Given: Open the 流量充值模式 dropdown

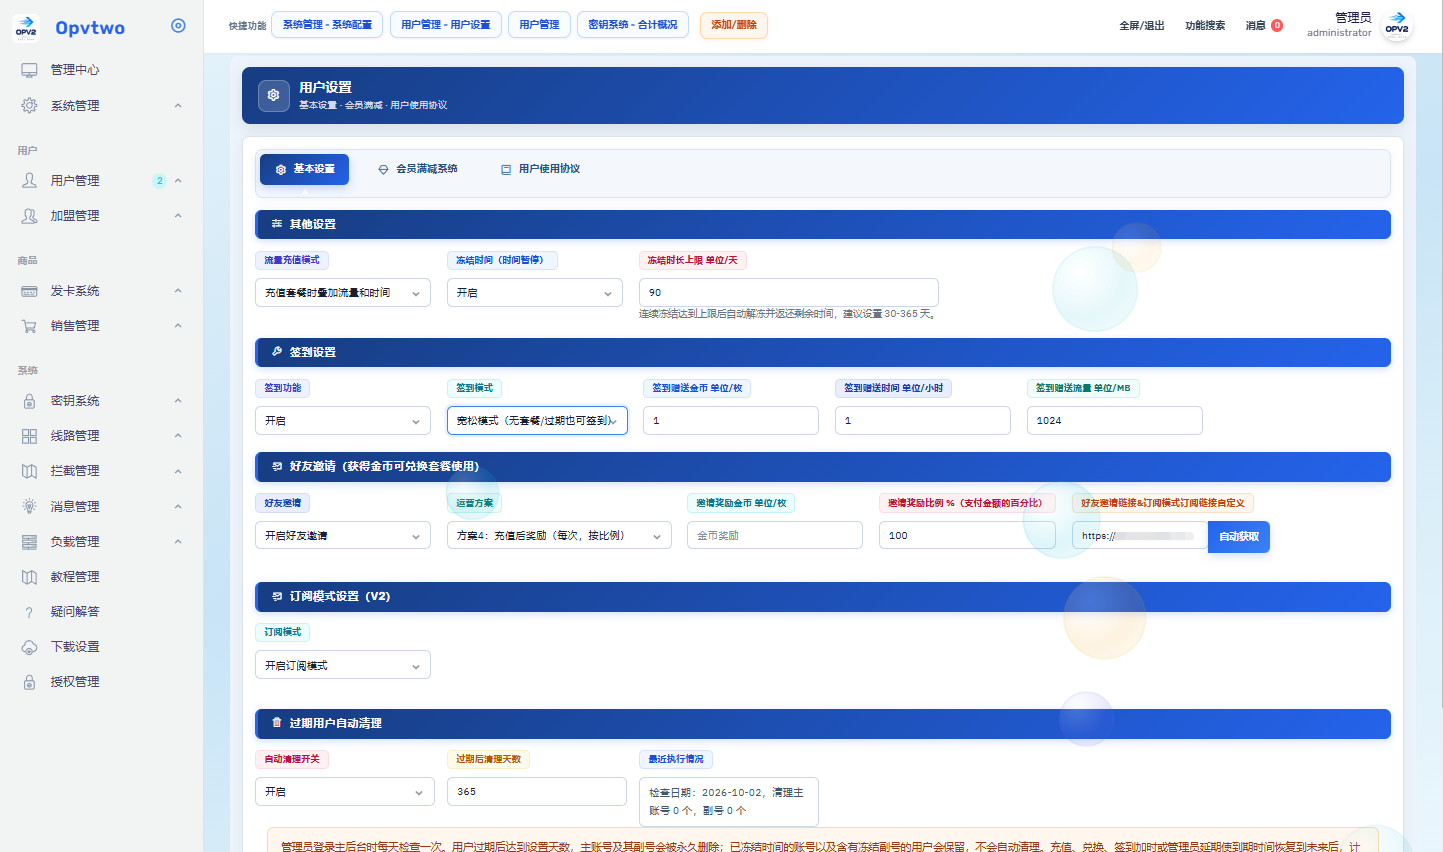Looking at the screenshot, I should [343, 293].
